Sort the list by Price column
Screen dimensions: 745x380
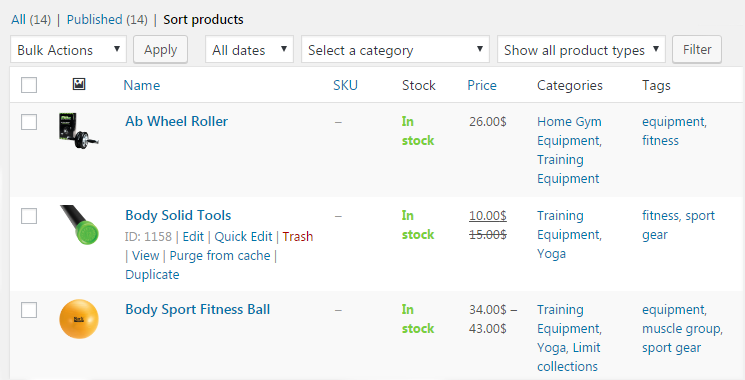pos(482,85)
